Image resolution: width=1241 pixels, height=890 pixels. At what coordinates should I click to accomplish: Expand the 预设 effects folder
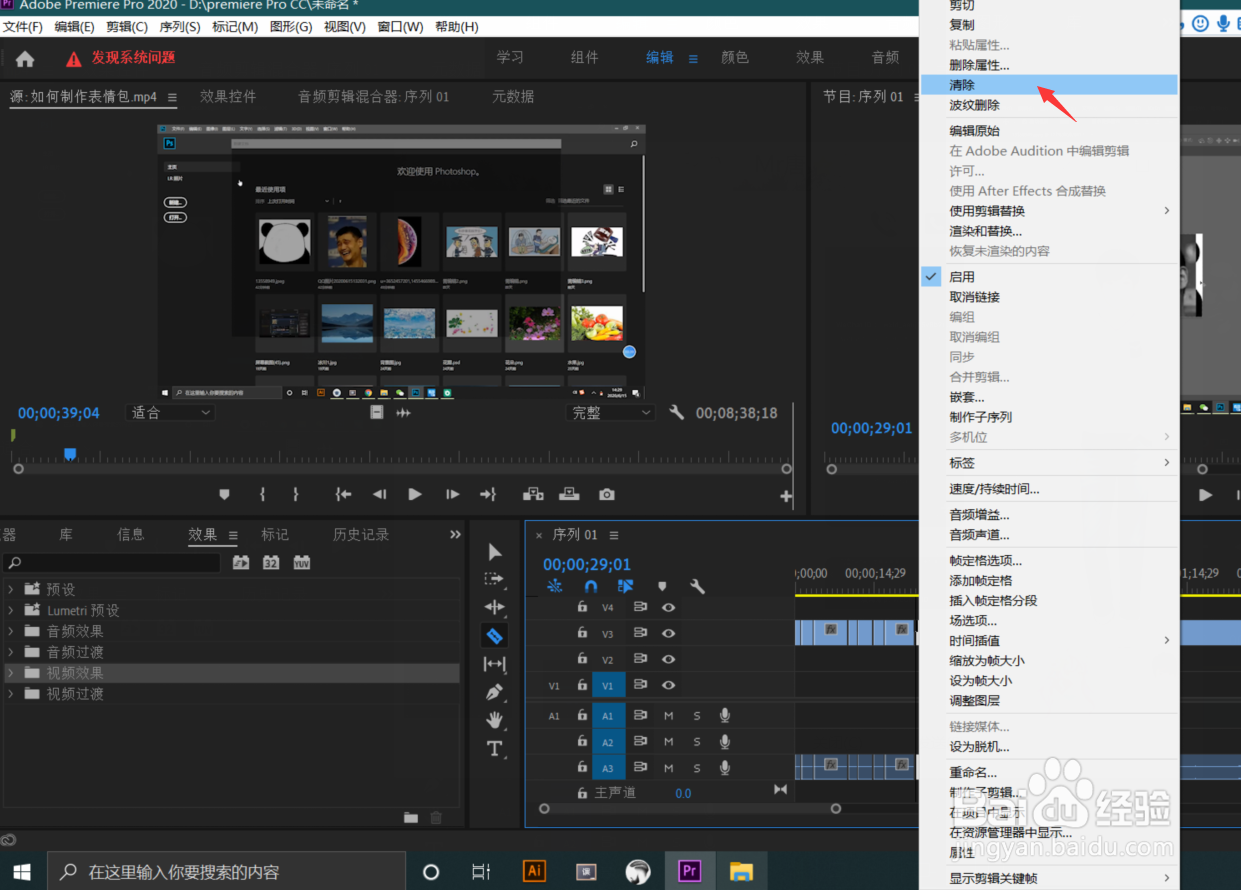(11, 589)
